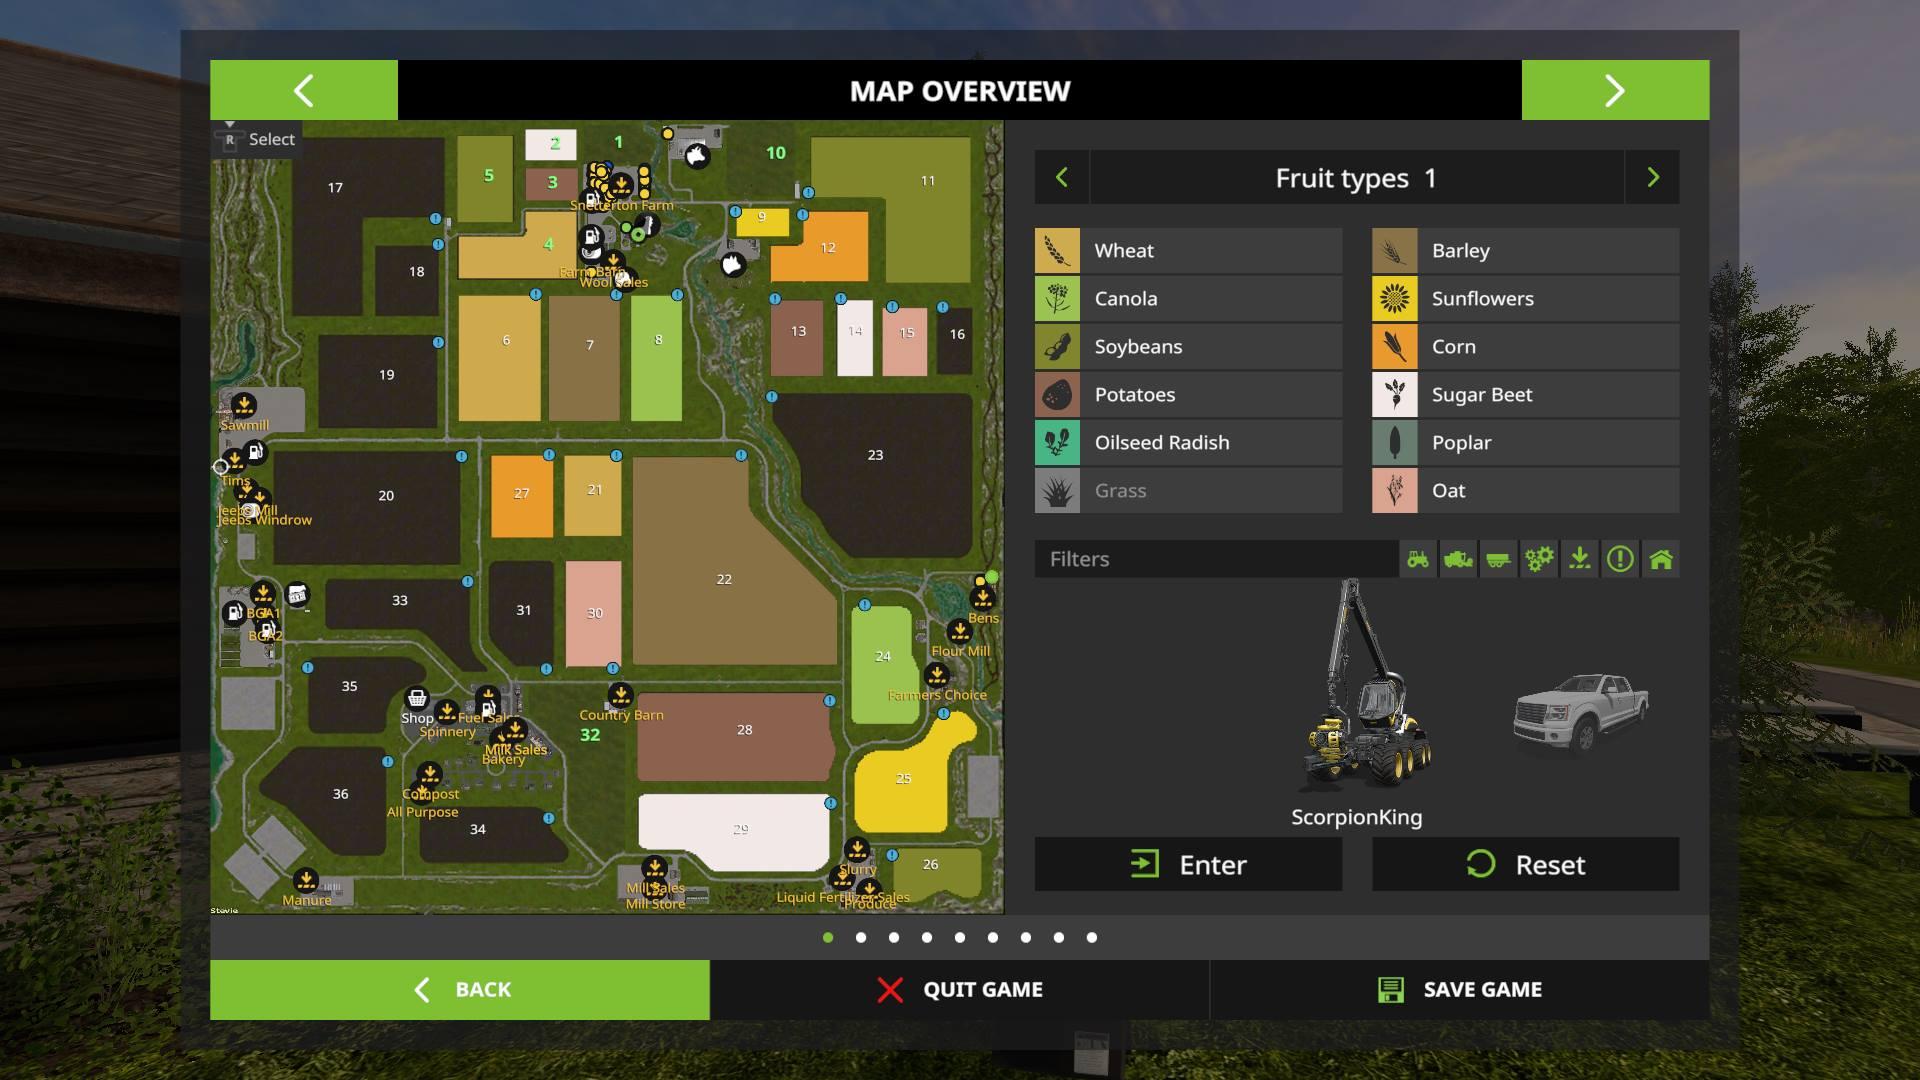The height and width of the screenshot is (1080, 1920).
Task: Click the trailer/equipment filter icon
Action: pos(1498,558)
